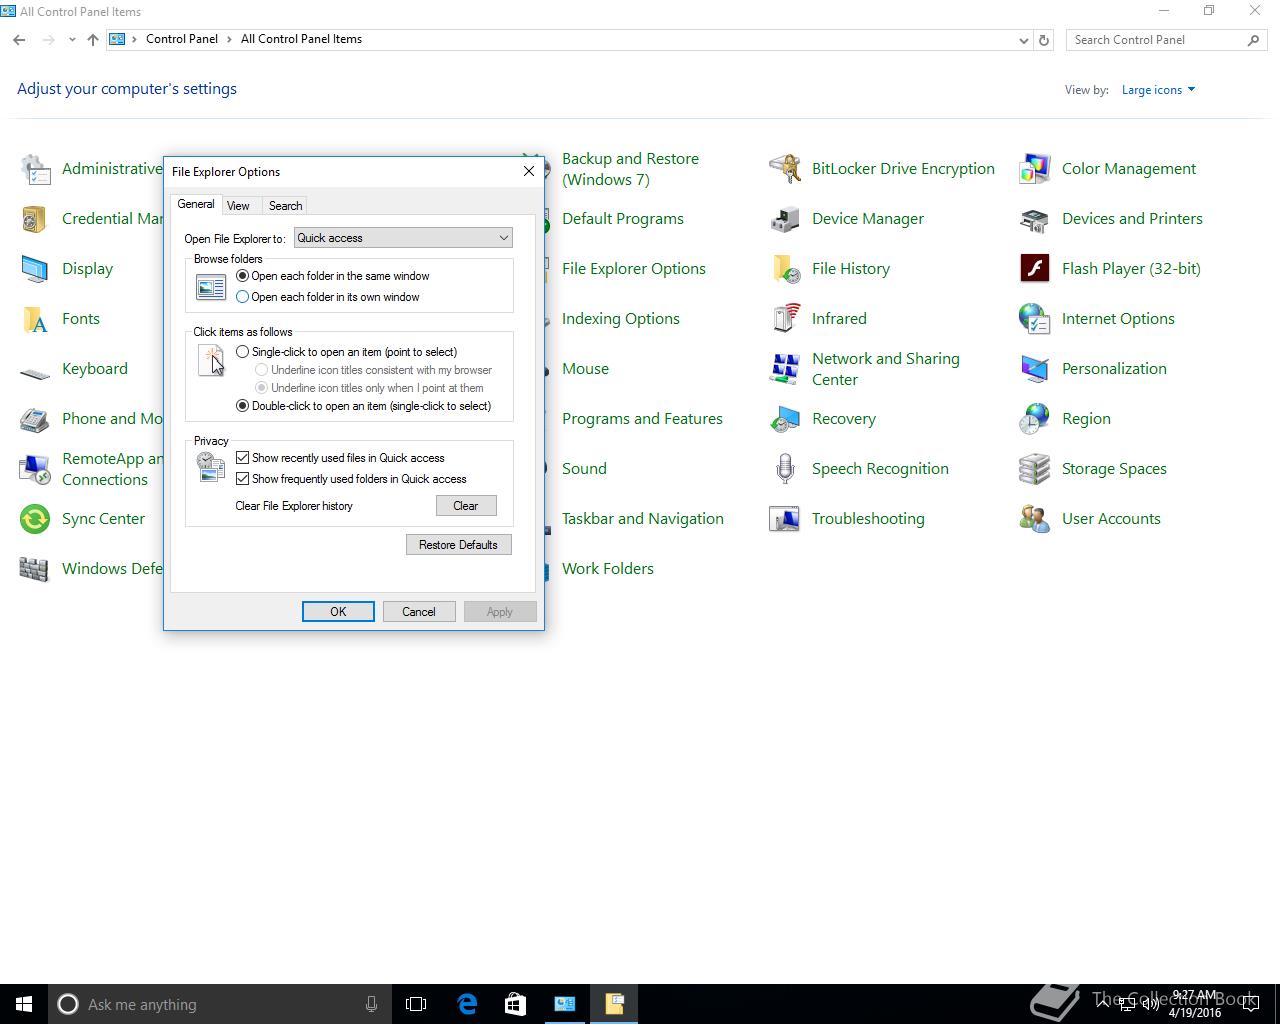Open the Default Programs link
Image resolution: width=1280 pixels, height=1024 pixels.
[623, 219]
